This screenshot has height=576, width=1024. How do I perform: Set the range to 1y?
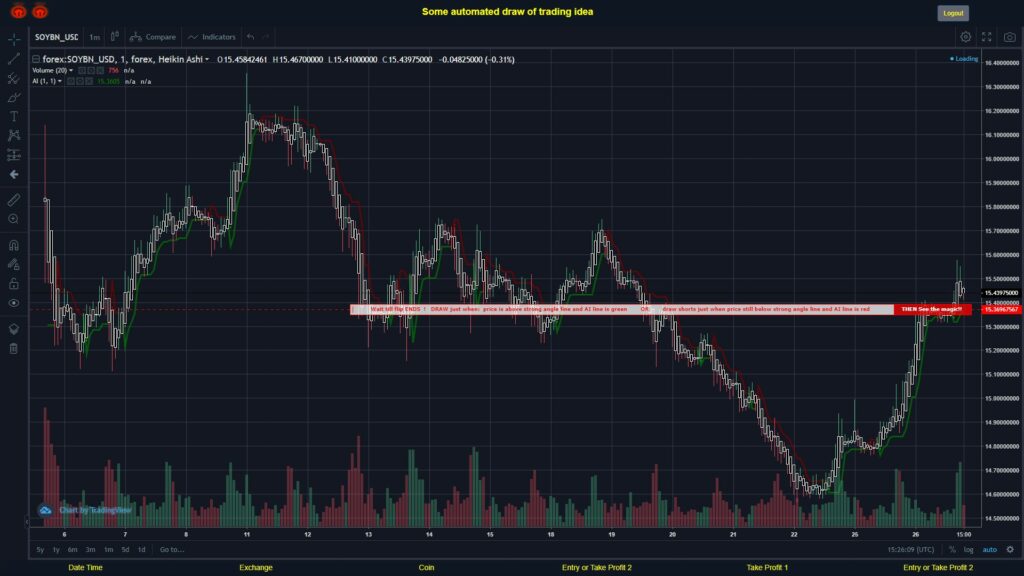[56, 550]
